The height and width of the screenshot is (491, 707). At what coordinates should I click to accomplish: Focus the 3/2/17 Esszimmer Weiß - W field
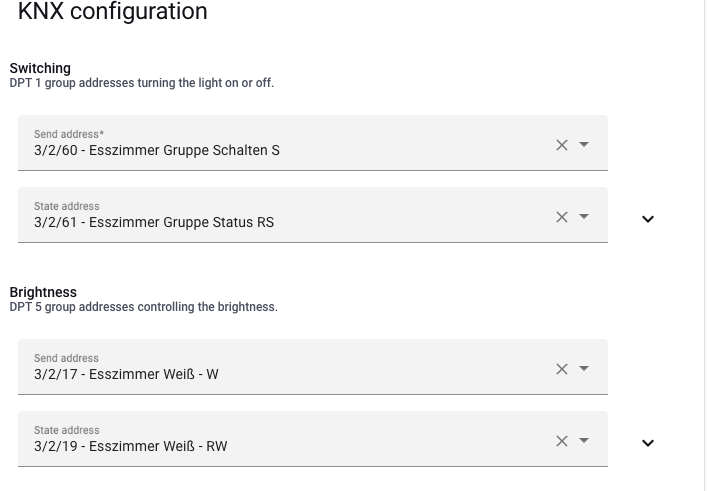[x=126, y=375]
